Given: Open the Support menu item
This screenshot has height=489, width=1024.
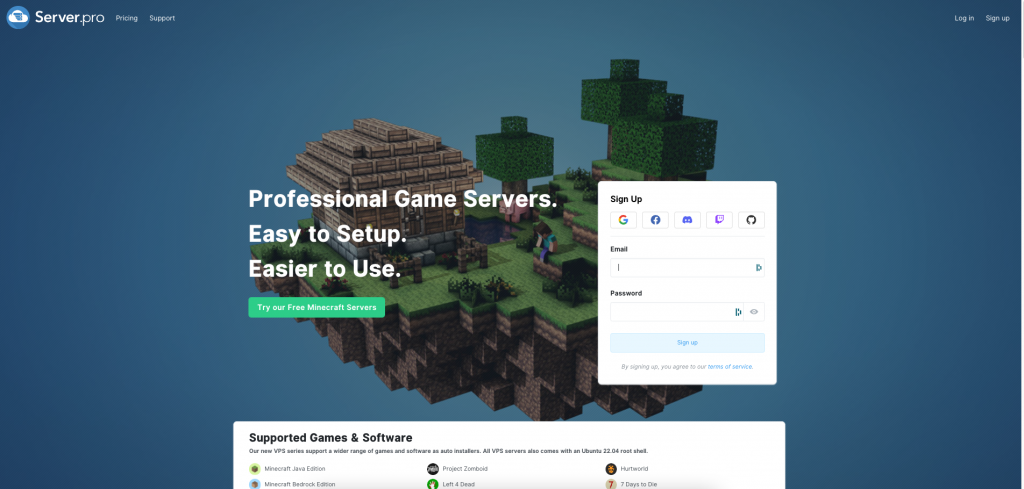Looking at the screenshot, I should point(162,18).
